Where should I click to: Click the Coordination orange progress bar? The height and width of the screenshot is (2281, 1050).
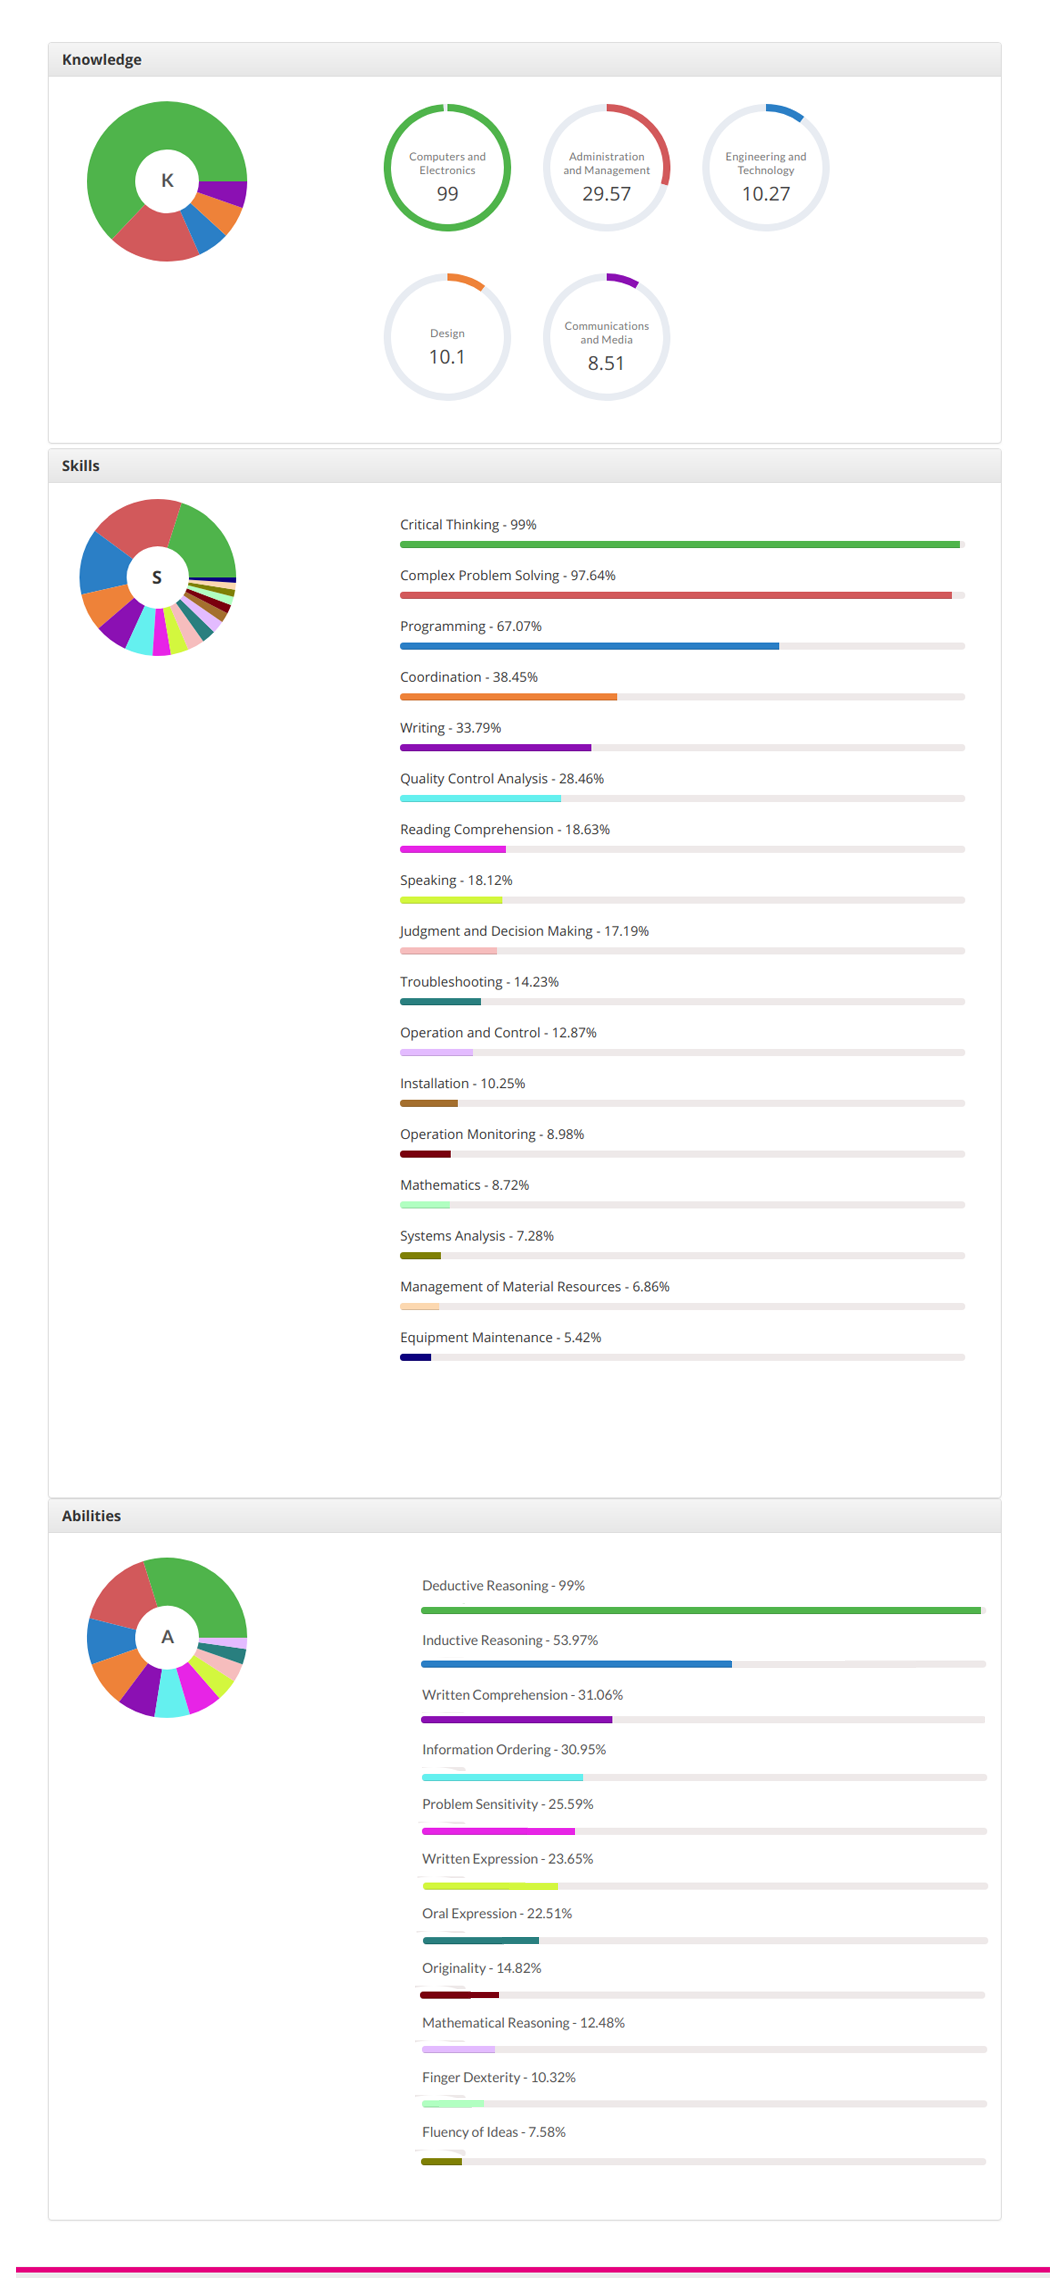[682, 697]
